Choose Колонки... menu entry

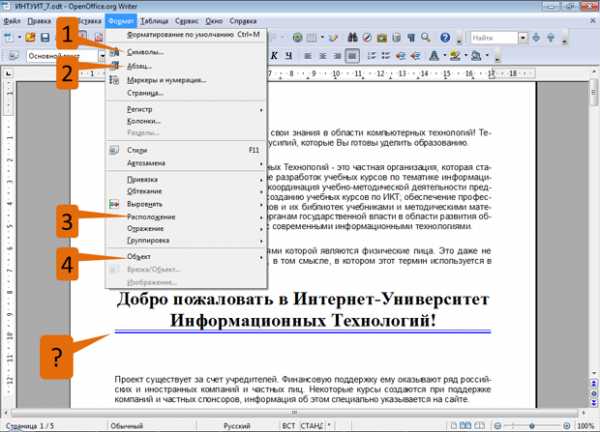coord(186,121)
